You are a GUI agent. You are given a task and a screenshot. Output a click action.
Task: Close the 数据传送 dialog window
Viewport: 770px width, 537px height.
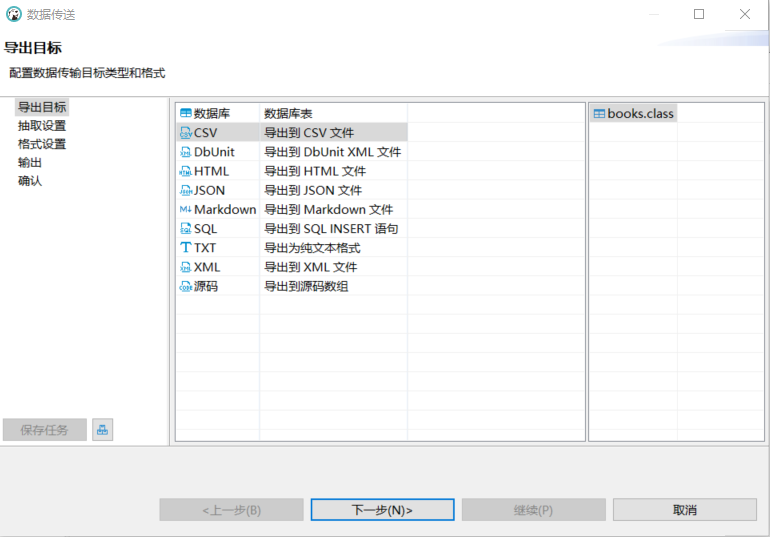(x=745, y=14)
